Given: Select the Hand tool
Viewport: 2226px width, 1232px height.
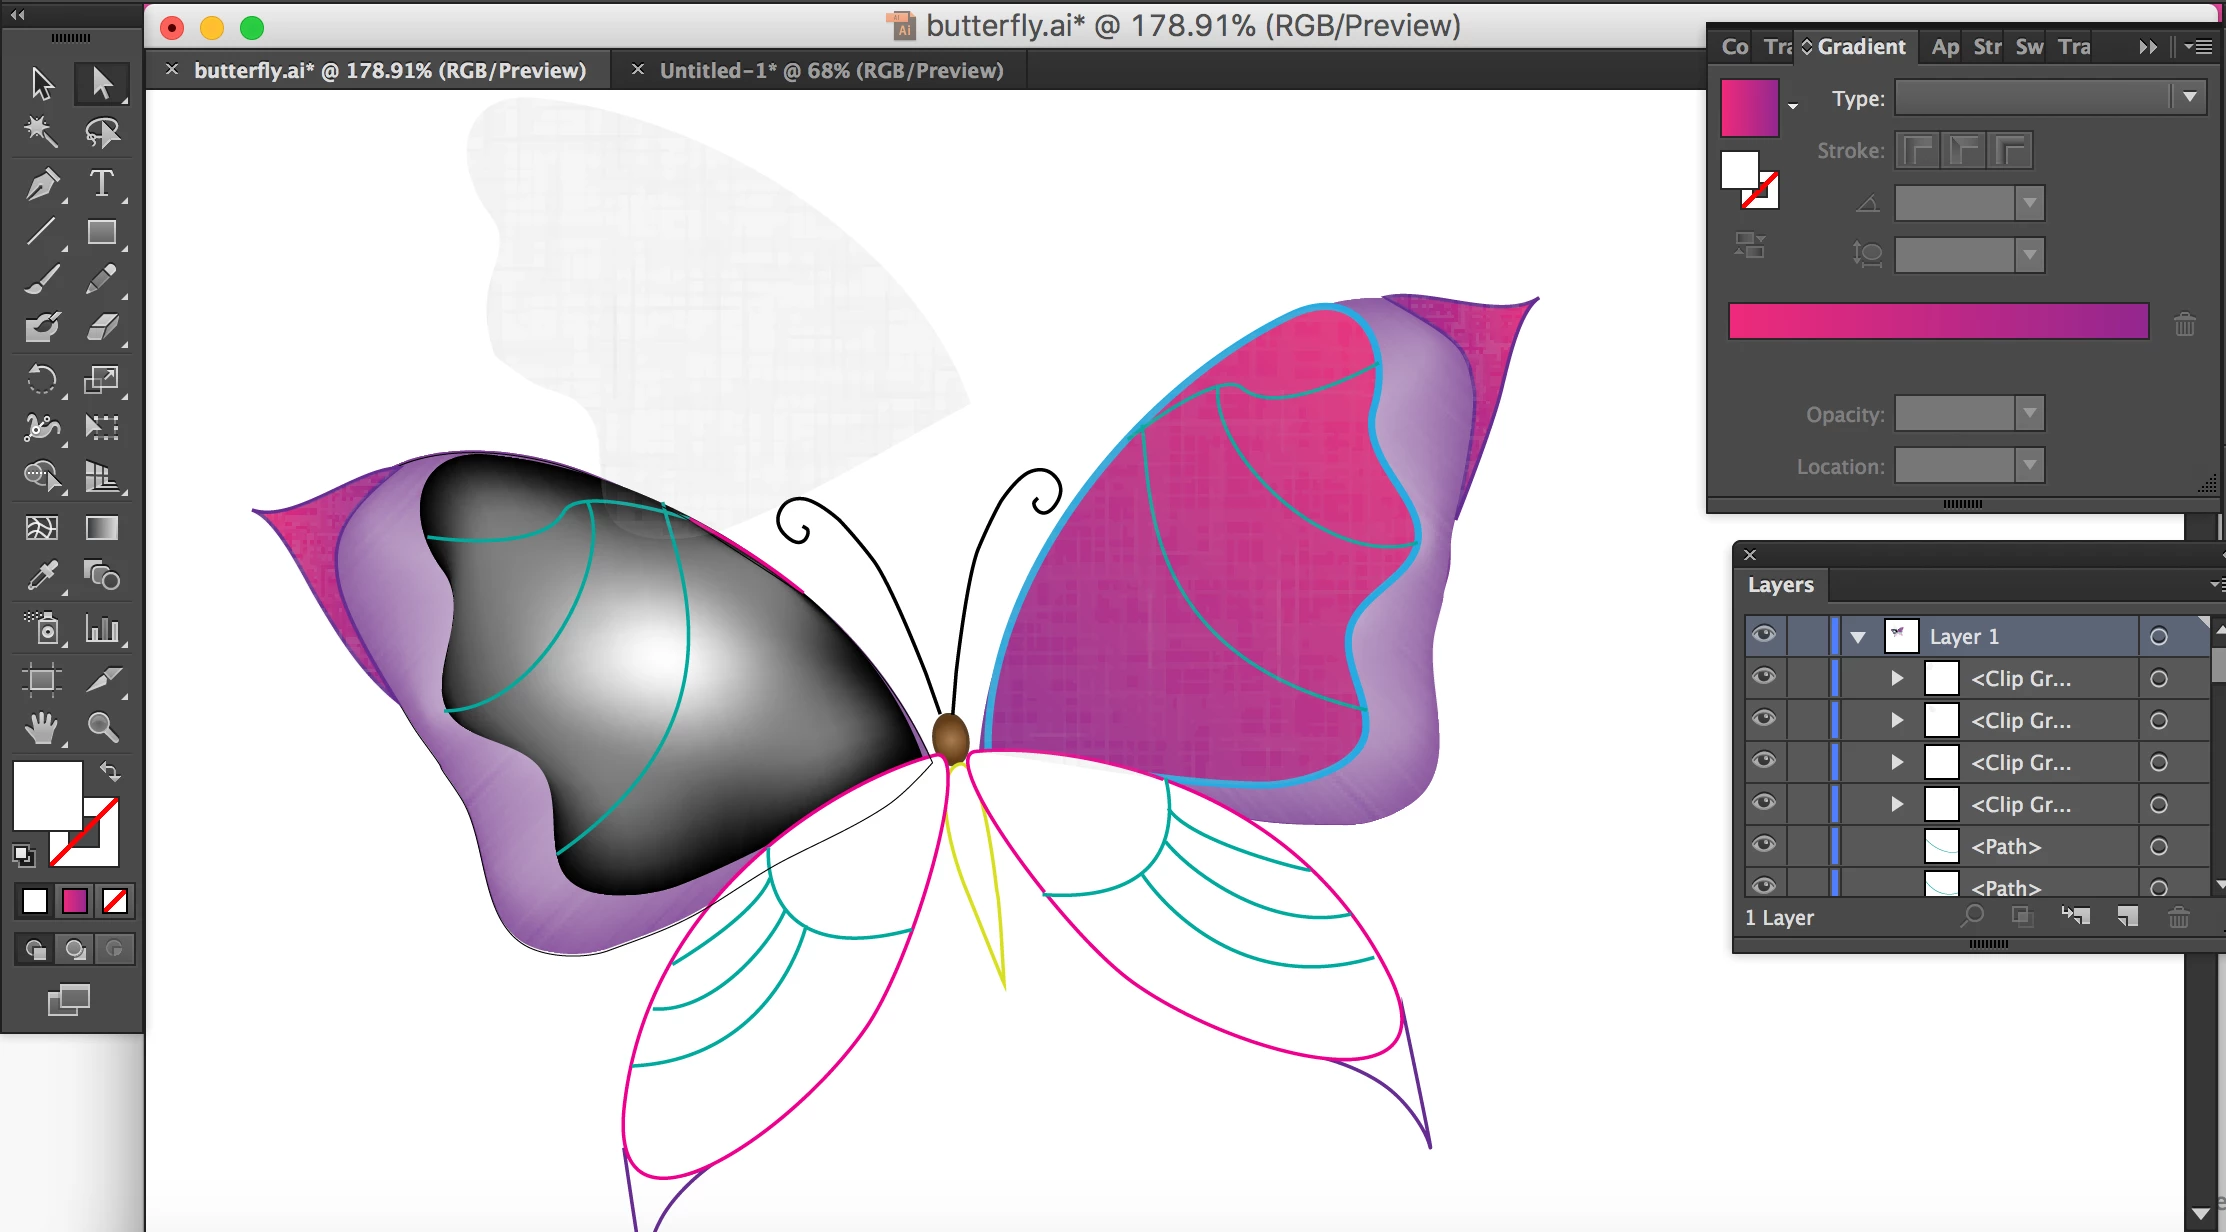Looking at the screenshot, I should click(42, 727).
